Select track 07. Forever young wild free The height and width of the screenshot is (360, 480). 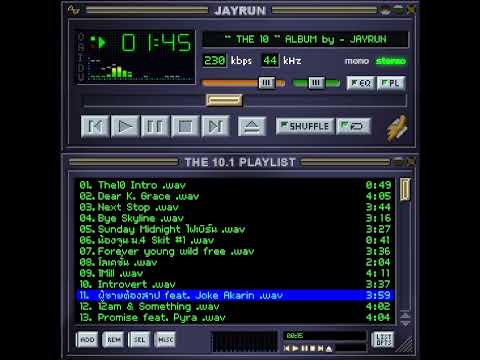click(x=235, y=251)
